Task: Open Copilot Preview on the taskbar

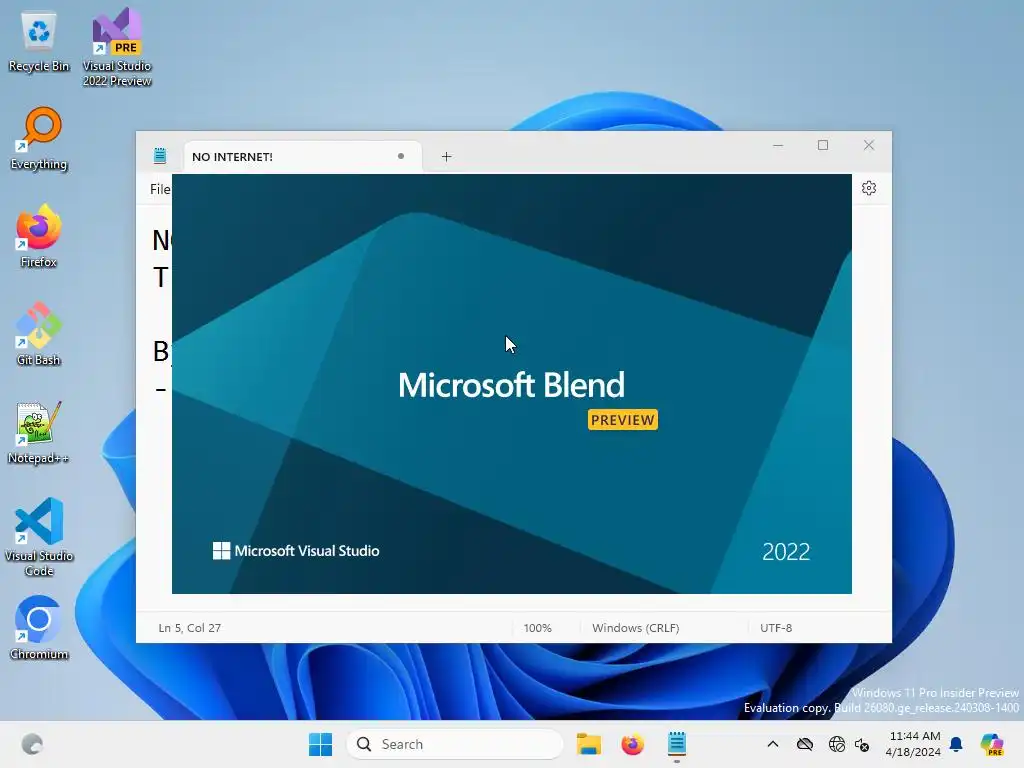Action: [x=992, y=744]
